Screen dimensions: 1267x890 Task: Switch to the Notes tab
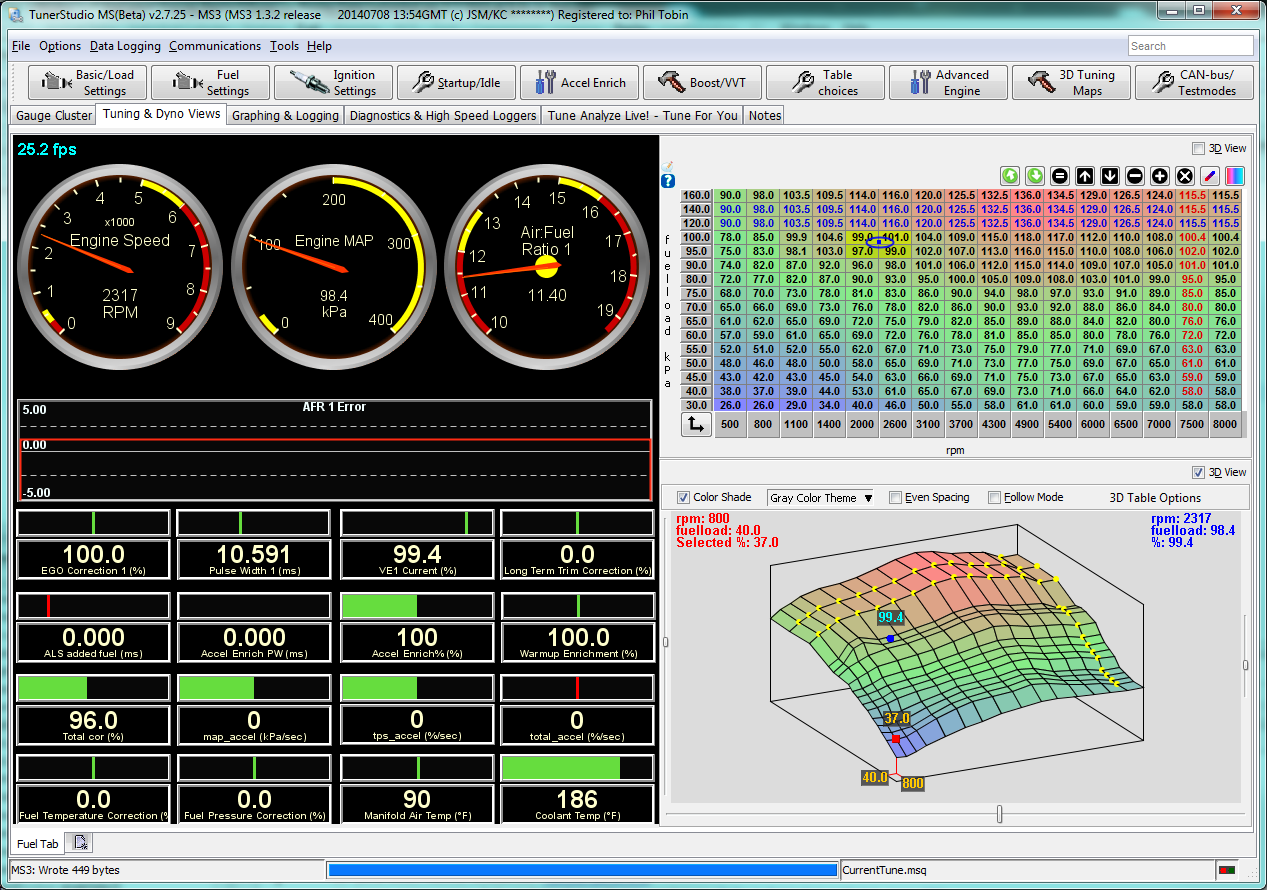[x=765, y=116]
